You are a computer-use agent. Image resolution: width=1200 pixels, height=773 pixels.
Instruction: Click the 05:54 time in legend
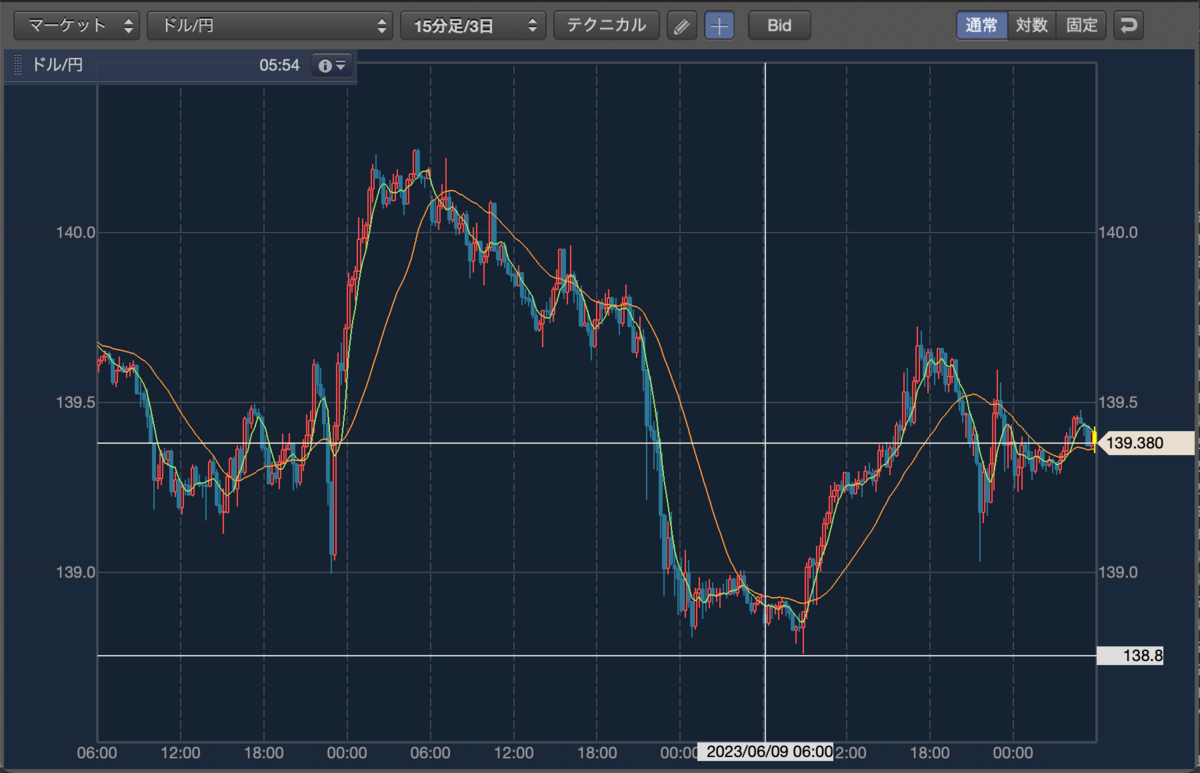(x=280, y=65)
